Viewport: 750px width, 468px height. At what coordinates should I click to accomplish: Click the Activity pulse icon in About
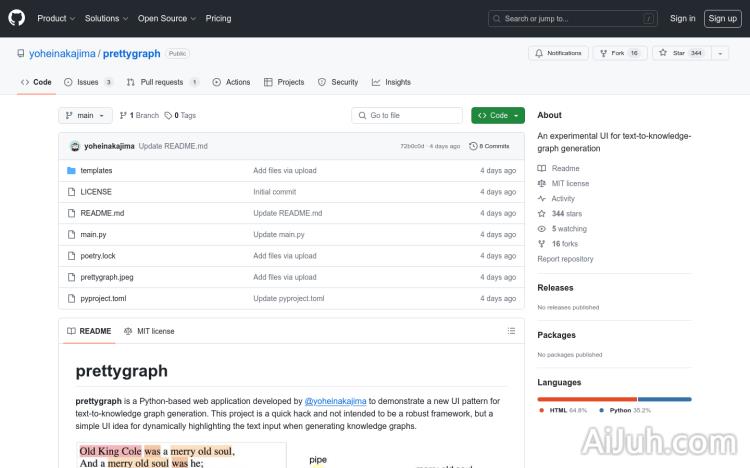pos(542,199)
